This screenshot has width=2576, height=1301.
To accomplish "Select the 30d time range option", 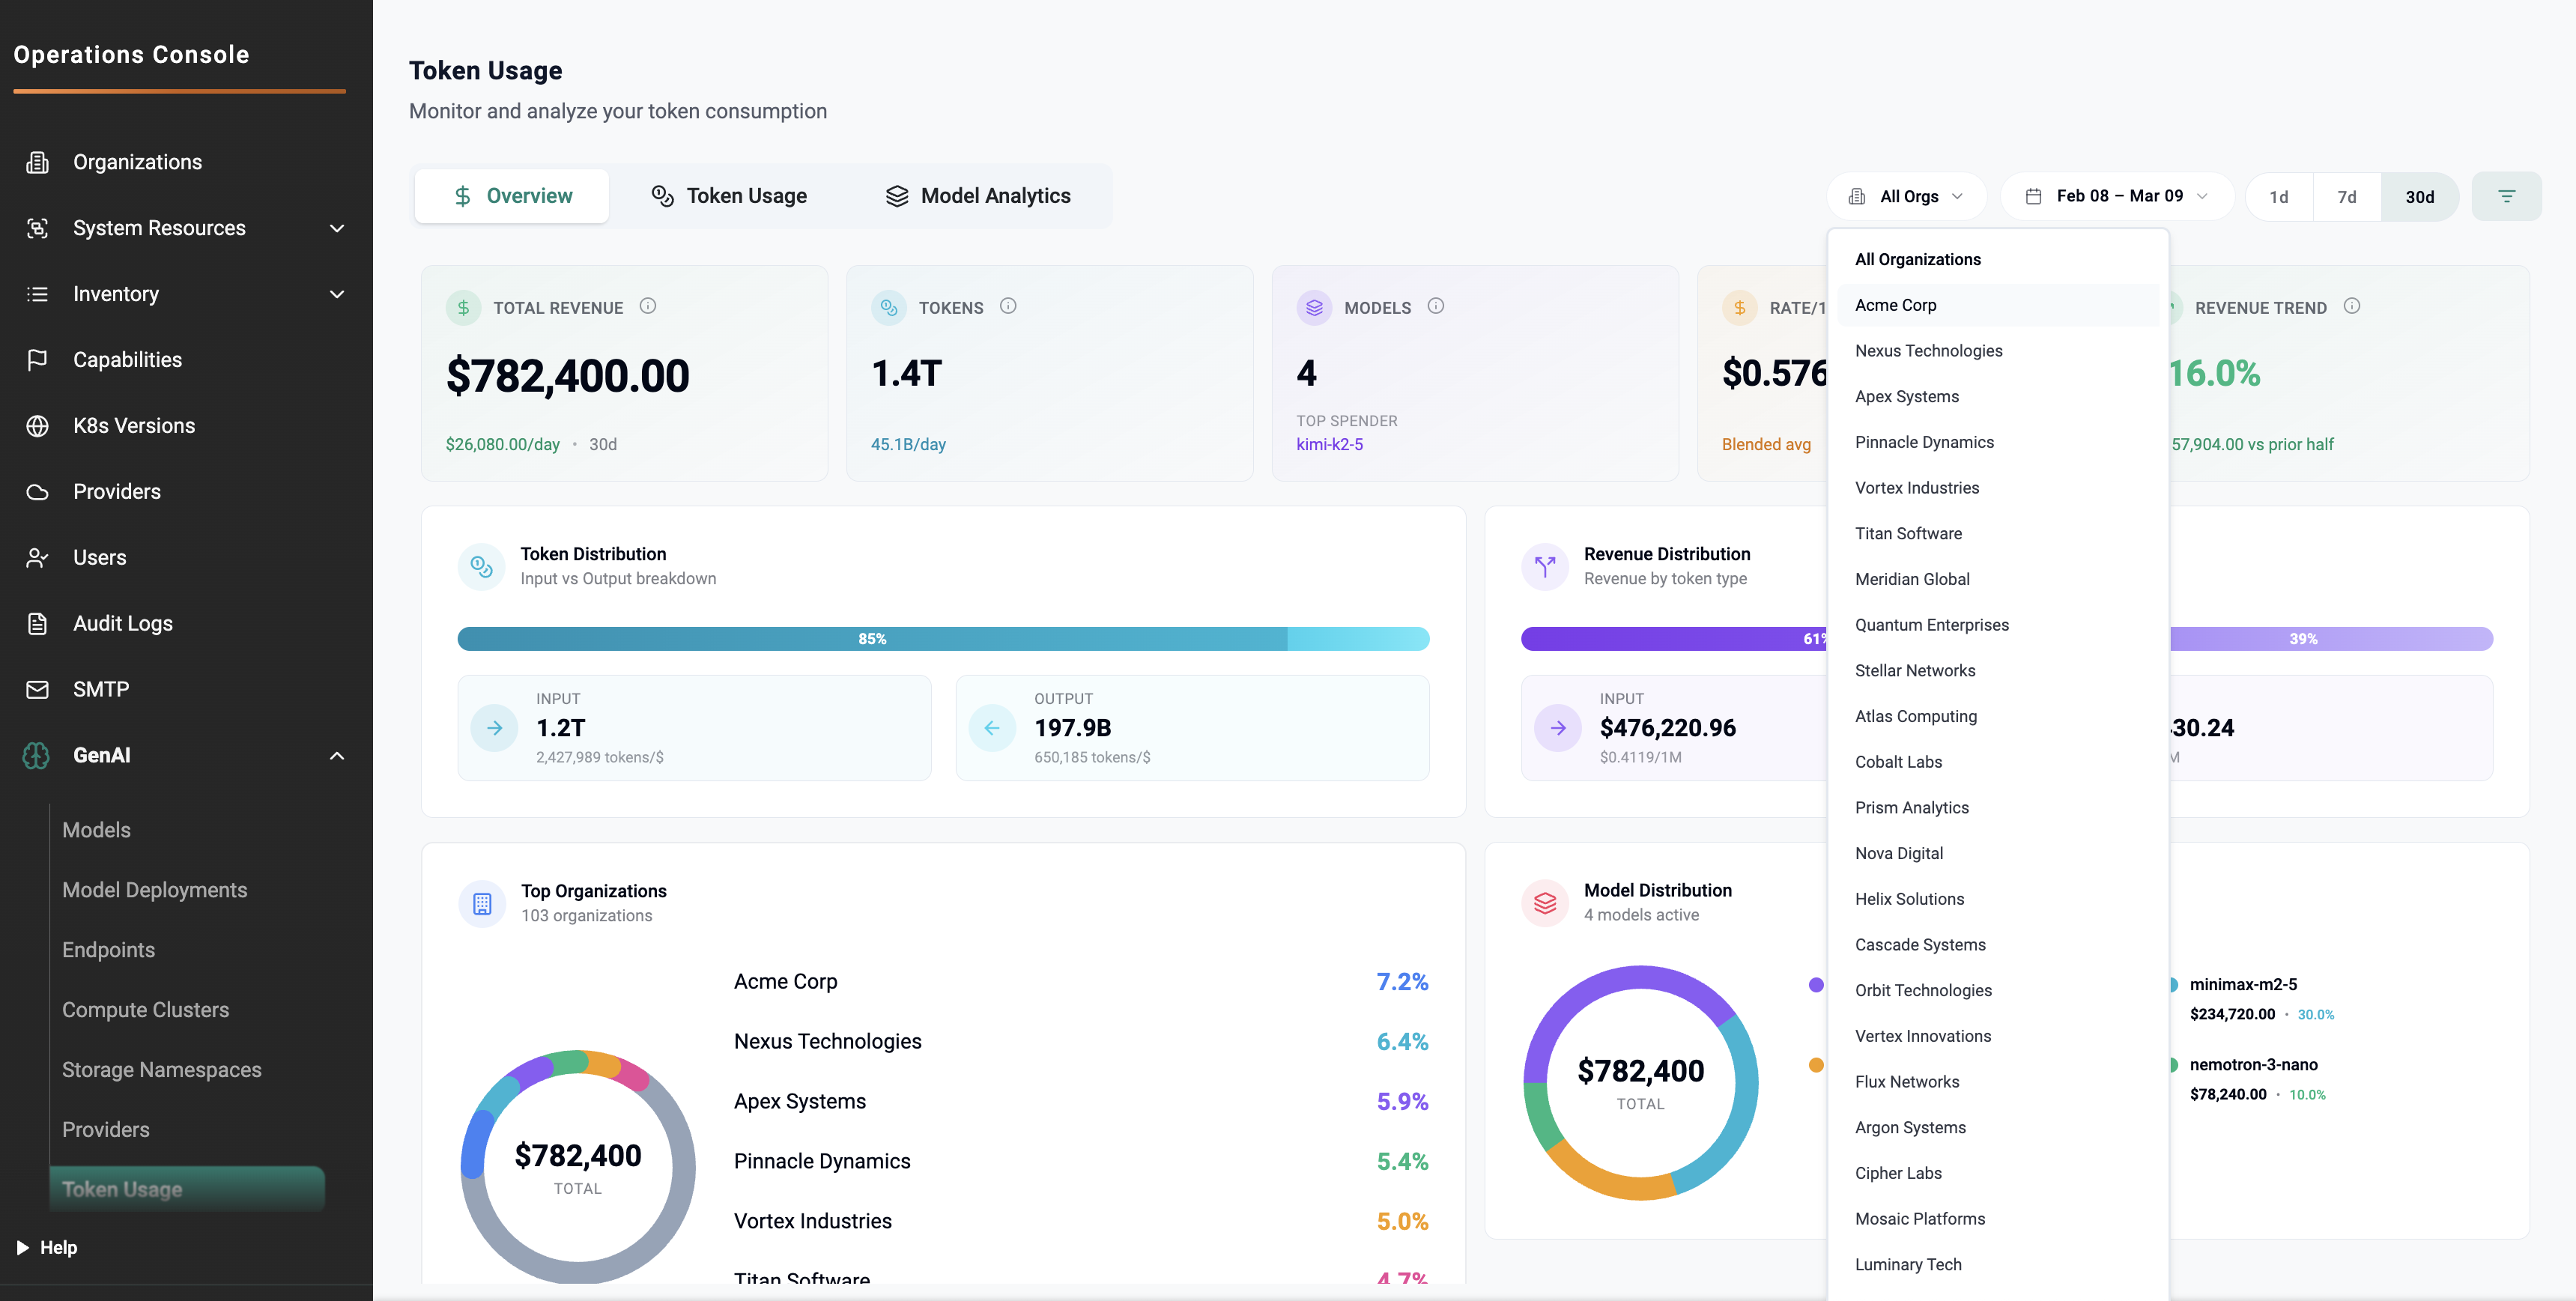I will [2419, 197].
